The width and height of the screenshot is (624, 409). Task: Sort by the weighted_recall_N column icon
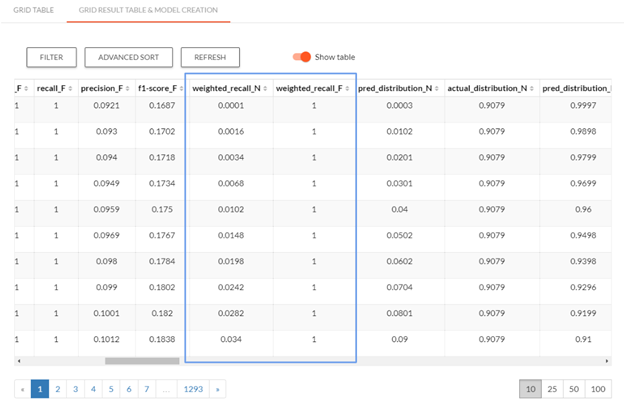click(x=264, y=88)
